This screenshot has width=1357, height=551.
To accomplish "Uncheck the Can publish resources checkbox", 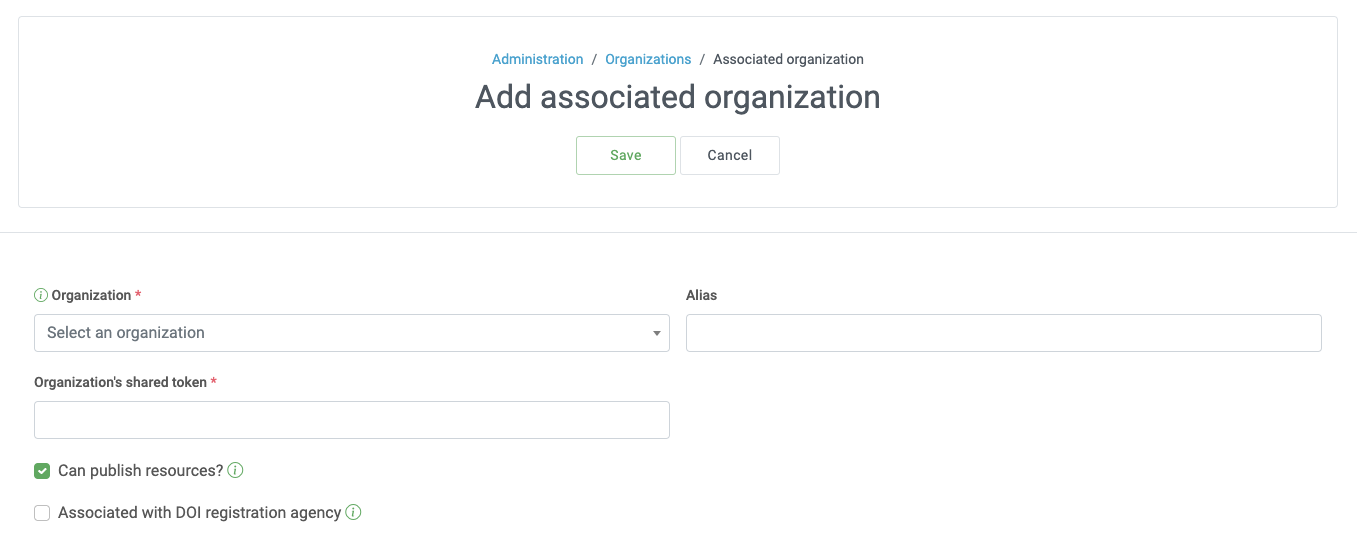I will point(42,471).
